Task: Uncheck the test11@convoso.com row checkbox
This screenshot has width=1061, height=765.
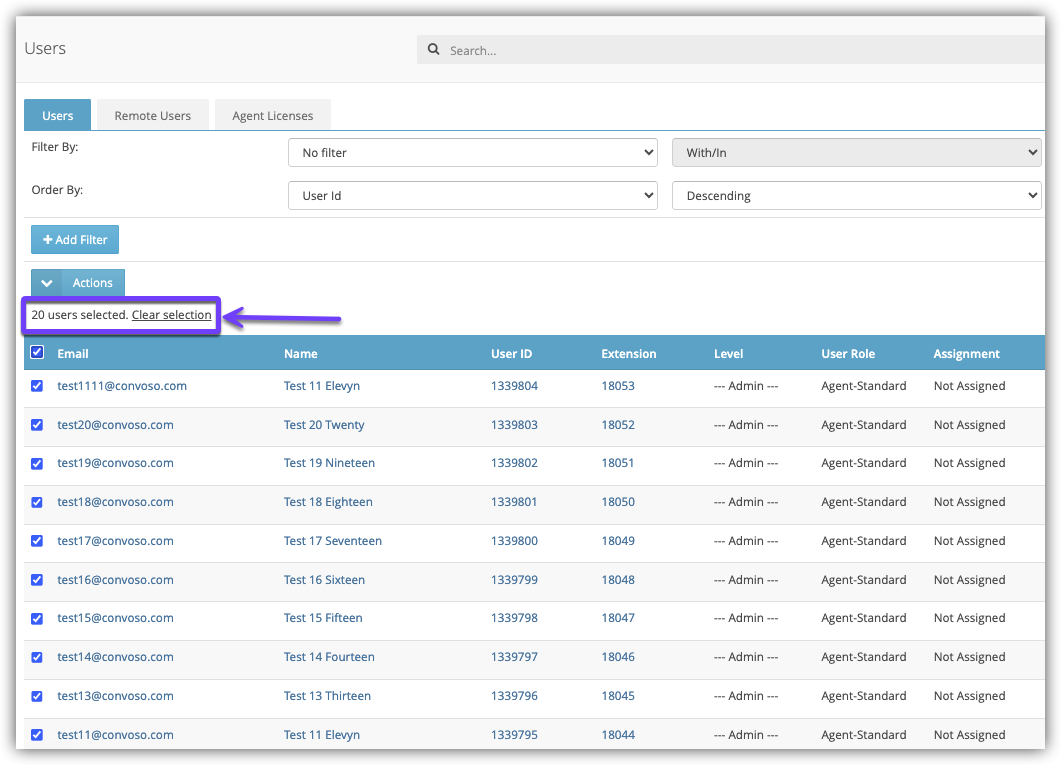Action: [37, 735]
